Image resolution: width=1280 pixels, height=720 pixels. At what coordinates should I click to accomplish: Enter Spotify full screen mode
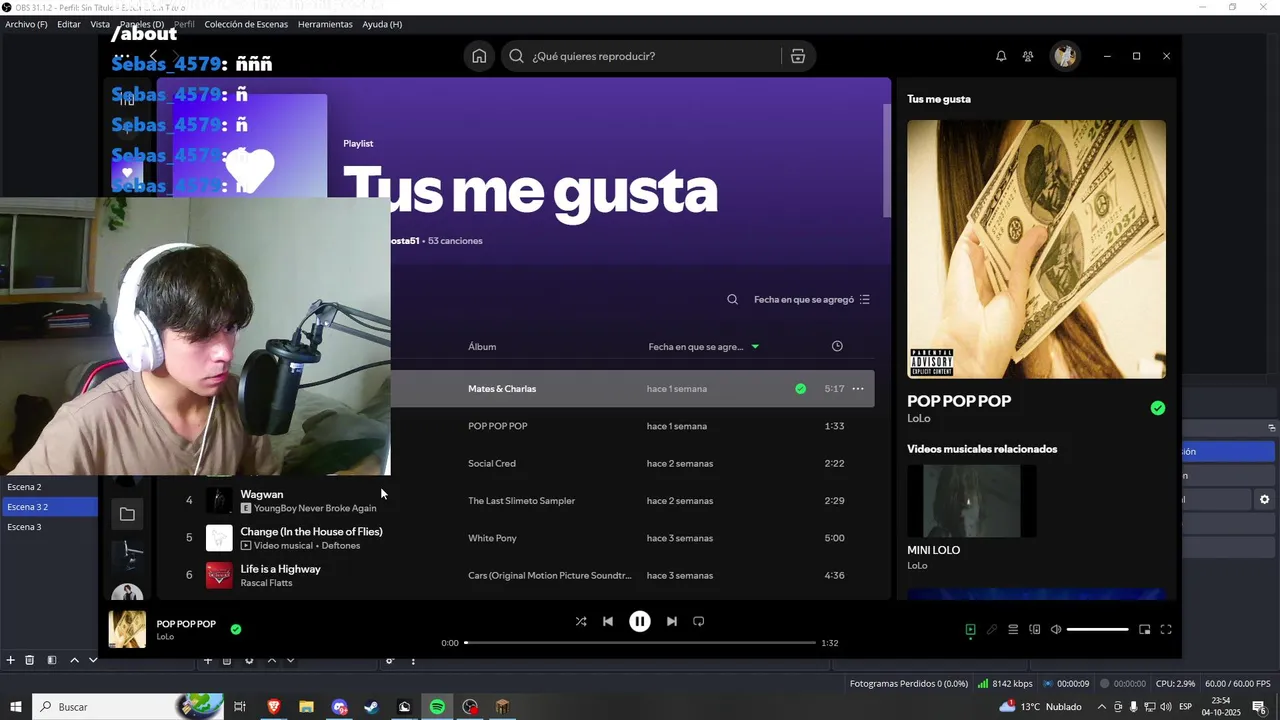(1166, 629)
